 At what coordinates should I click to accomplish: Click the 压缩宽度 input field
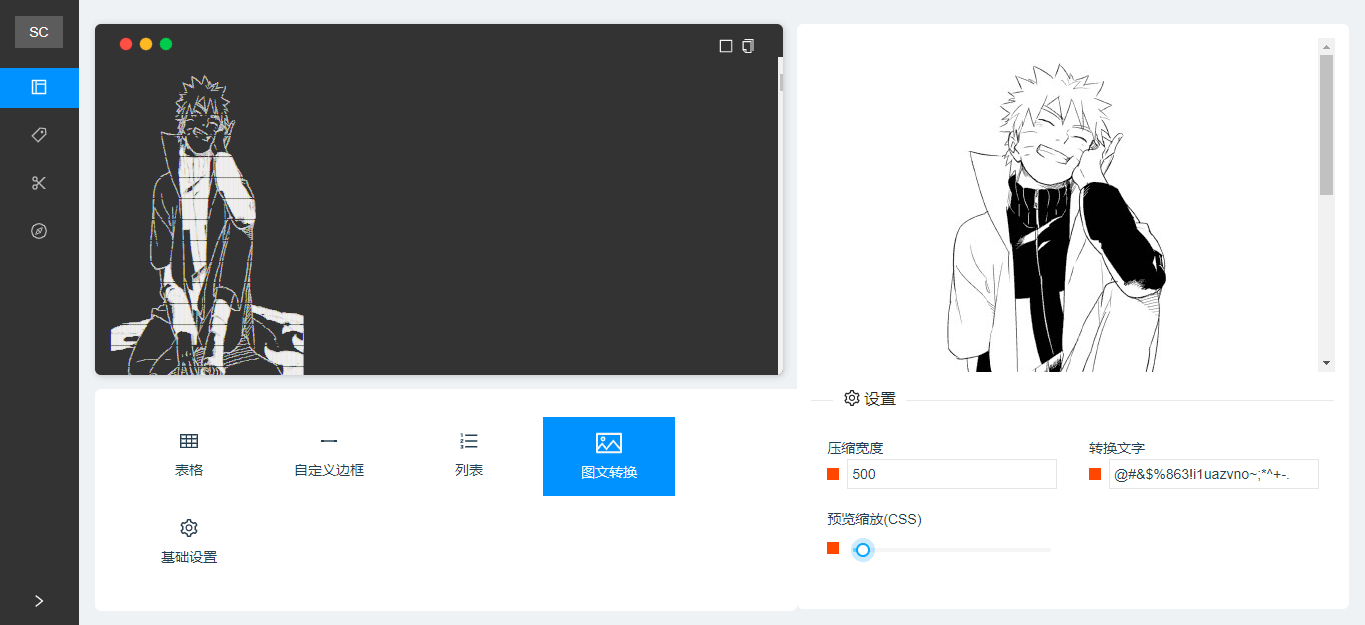(x=952, y=474)
